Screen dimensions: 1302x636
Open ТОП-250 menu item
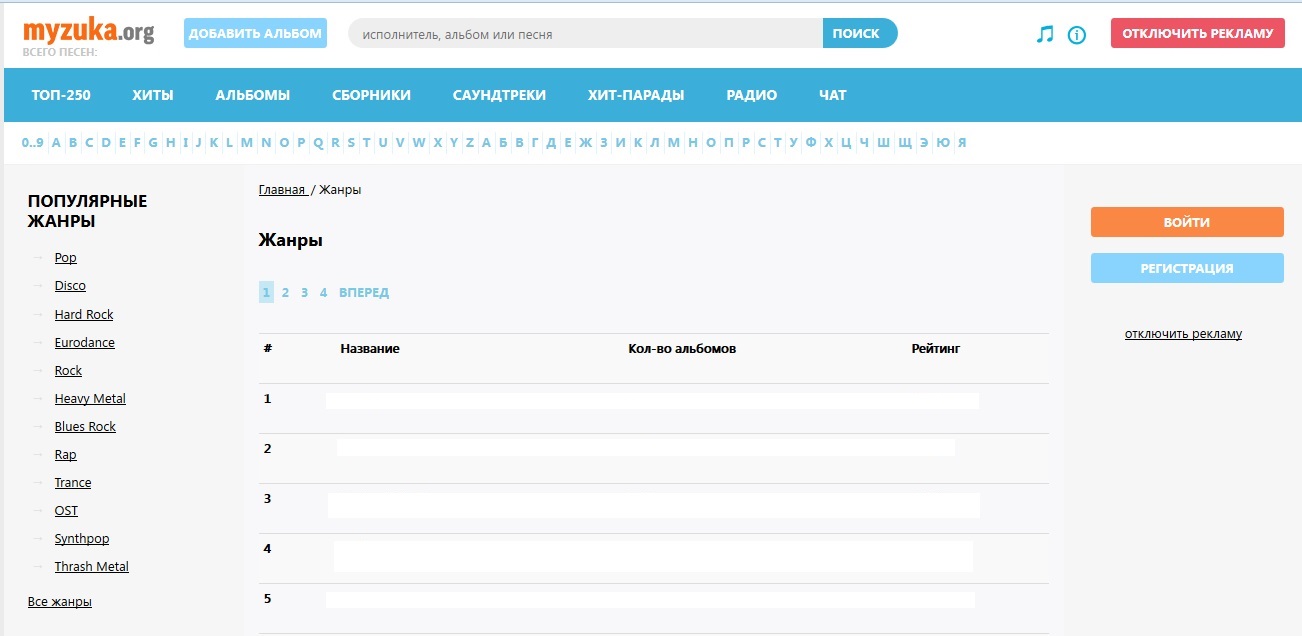(61, 95)
